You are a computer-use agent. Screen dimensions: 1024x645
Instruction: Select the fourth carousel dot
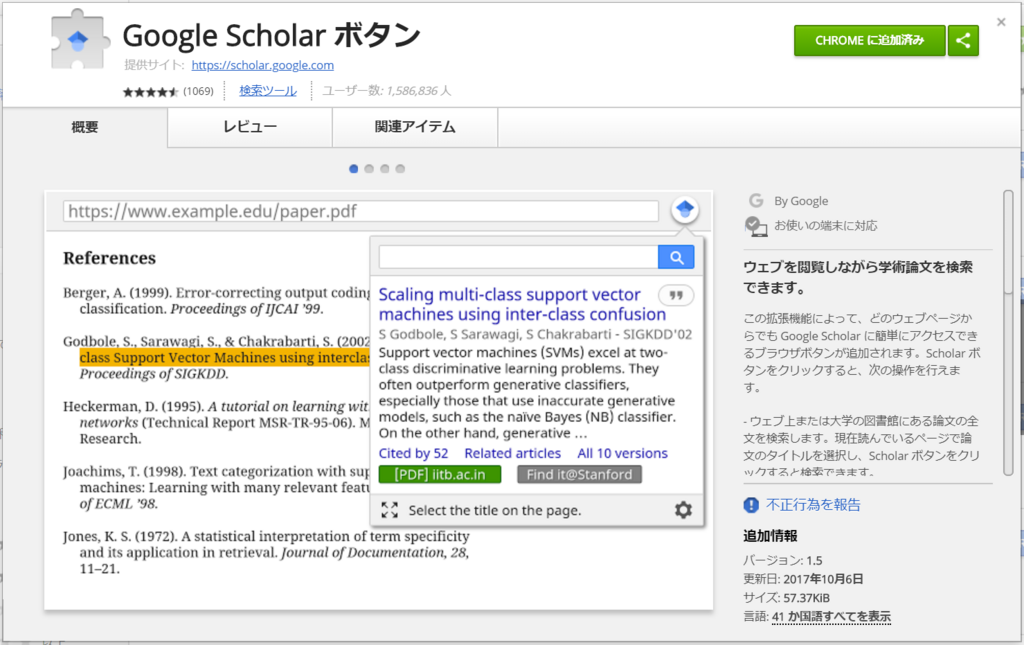click(400, 169)
